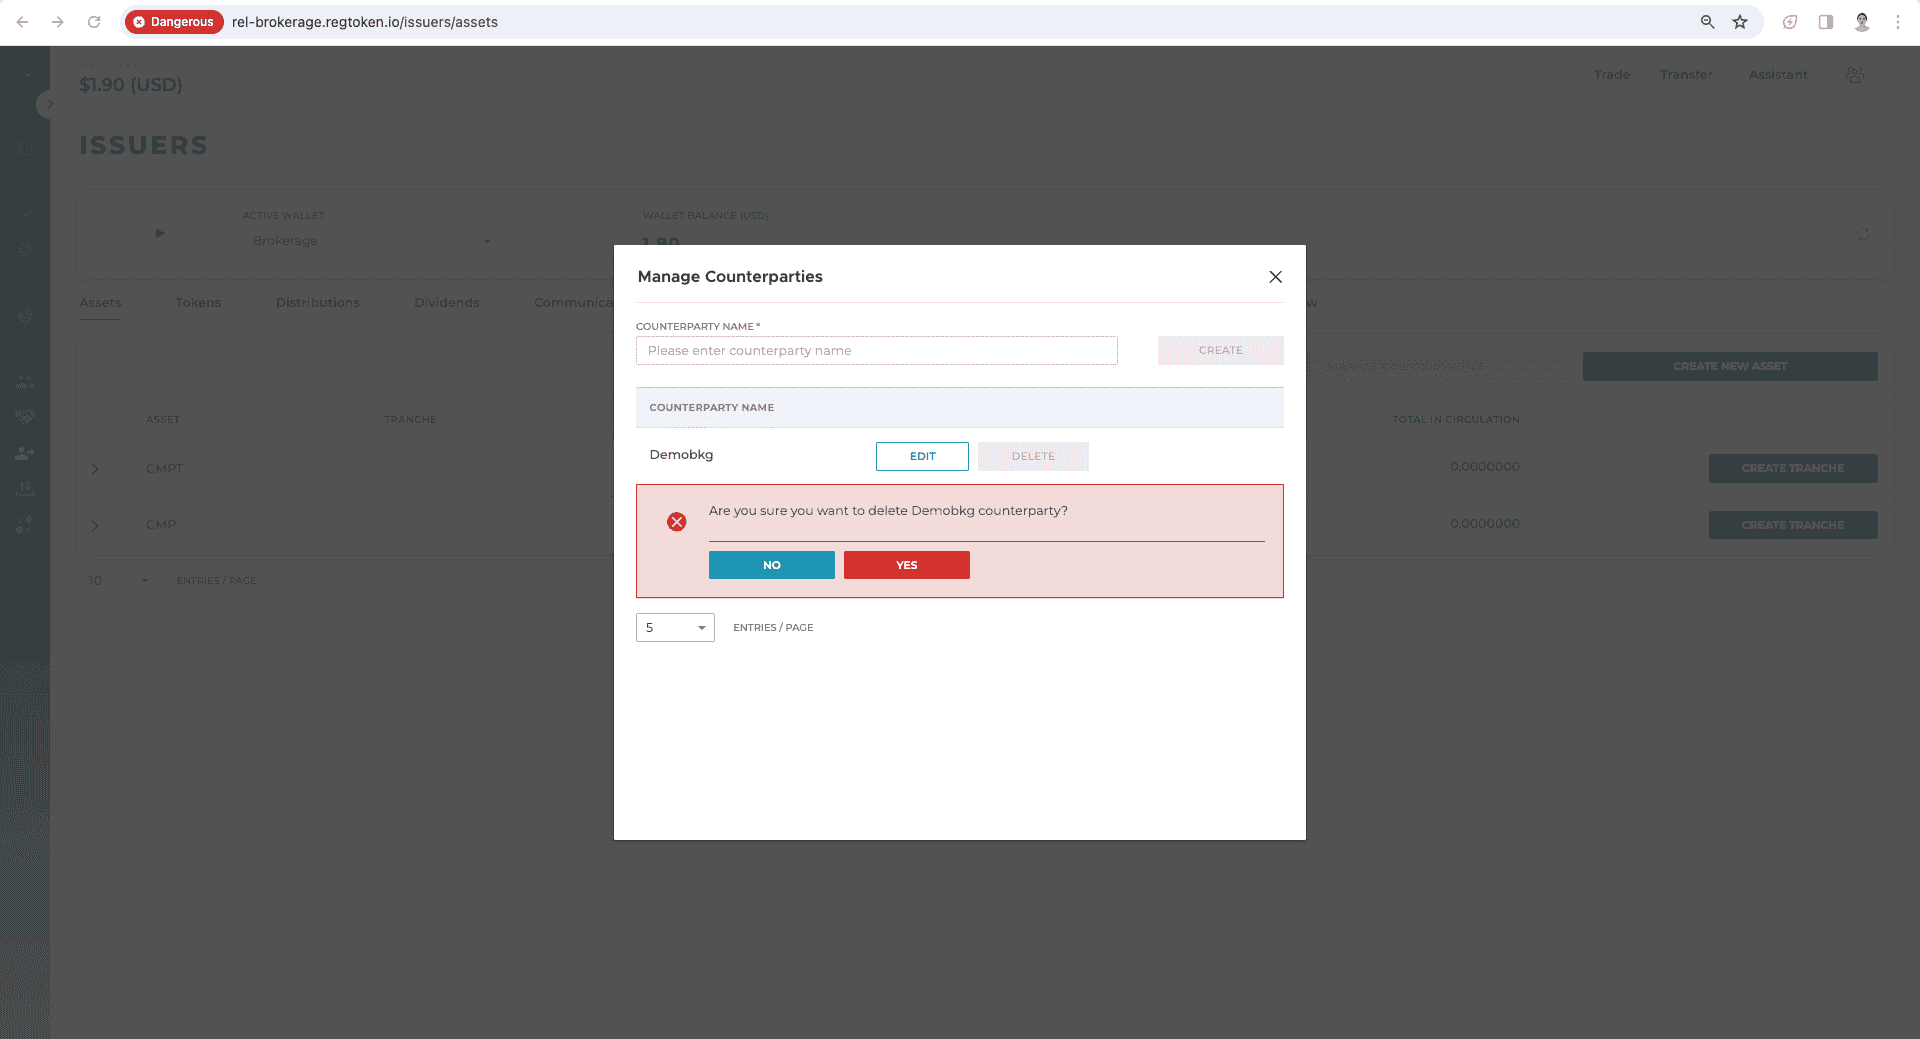Open the handshake icon in the sidebar
Image resolution: width=1920 pixels, height=1039 pixels.
pyautogui.click(x=25, y=416)
